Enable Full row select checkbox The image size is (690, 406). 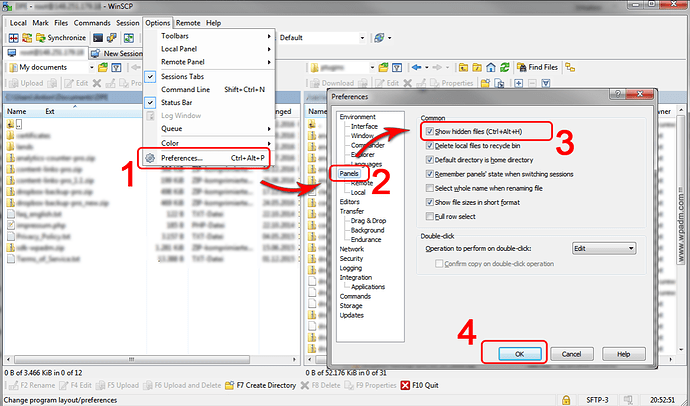click(430, 215)
